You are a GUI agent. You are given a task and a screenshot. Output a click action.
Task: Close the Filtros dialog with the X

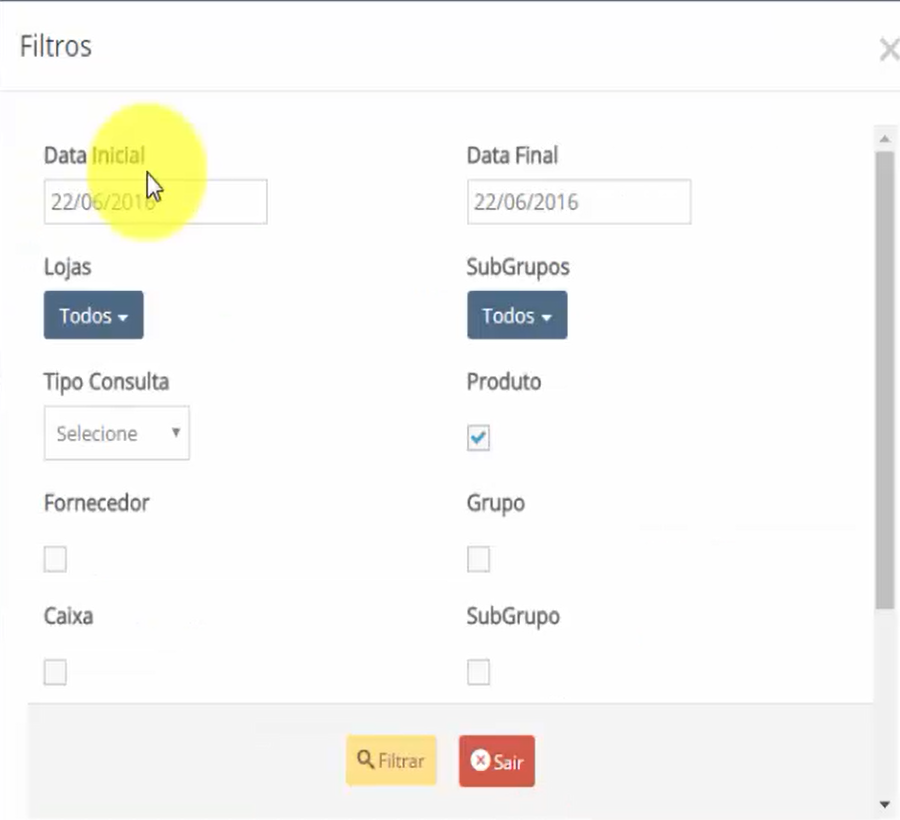coord(889,49)
